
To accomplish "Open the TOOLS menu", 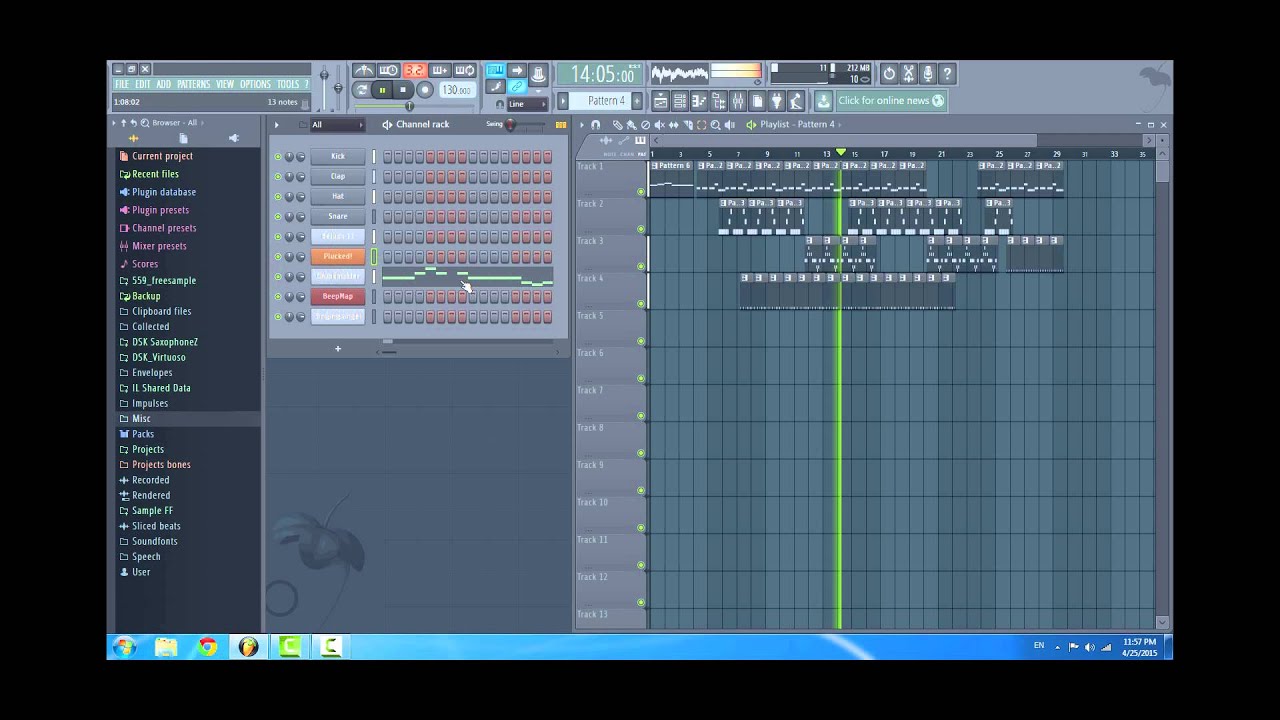I will [x=288, y=85].
